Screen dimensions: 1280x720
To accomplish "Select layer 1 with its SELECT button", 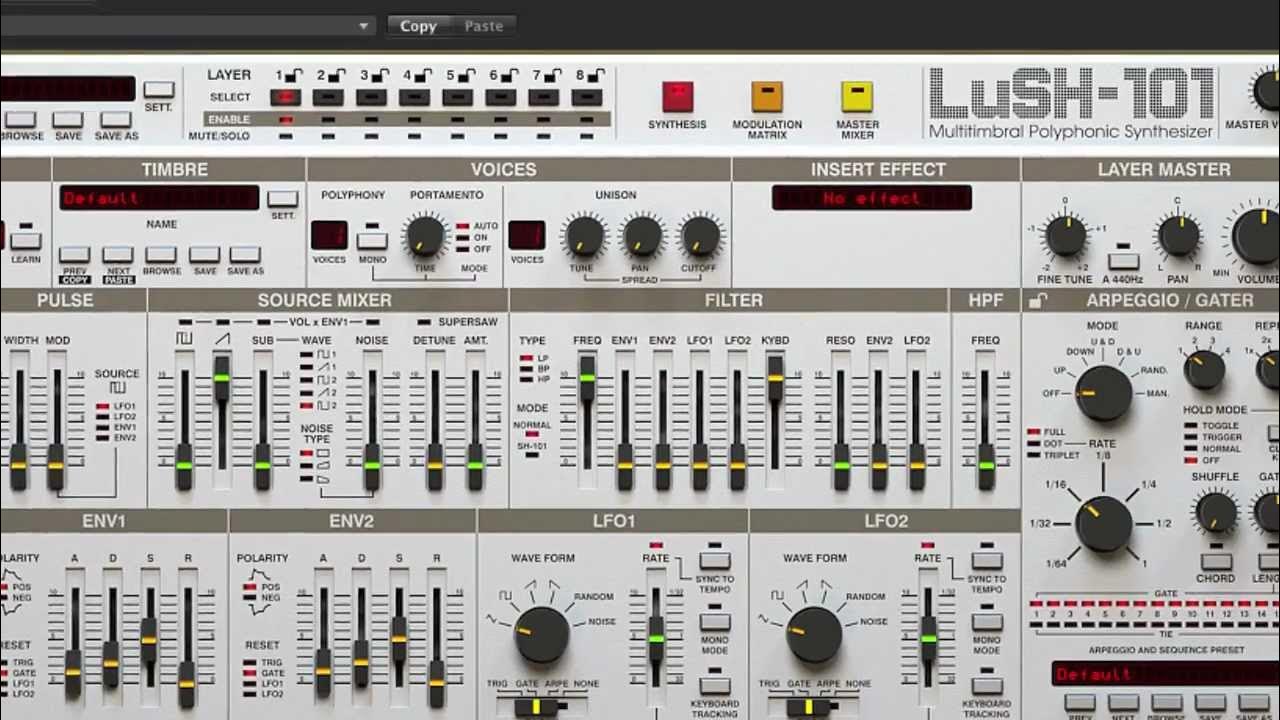I will [x=285, y=97].
